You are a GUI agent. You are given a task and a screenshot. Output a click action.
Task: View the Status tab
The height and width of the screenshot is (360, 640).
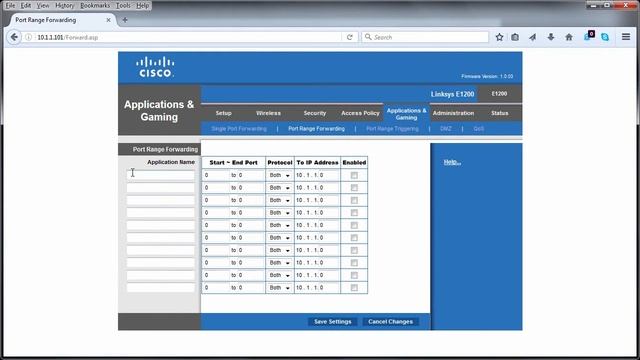tap(500, 113)
